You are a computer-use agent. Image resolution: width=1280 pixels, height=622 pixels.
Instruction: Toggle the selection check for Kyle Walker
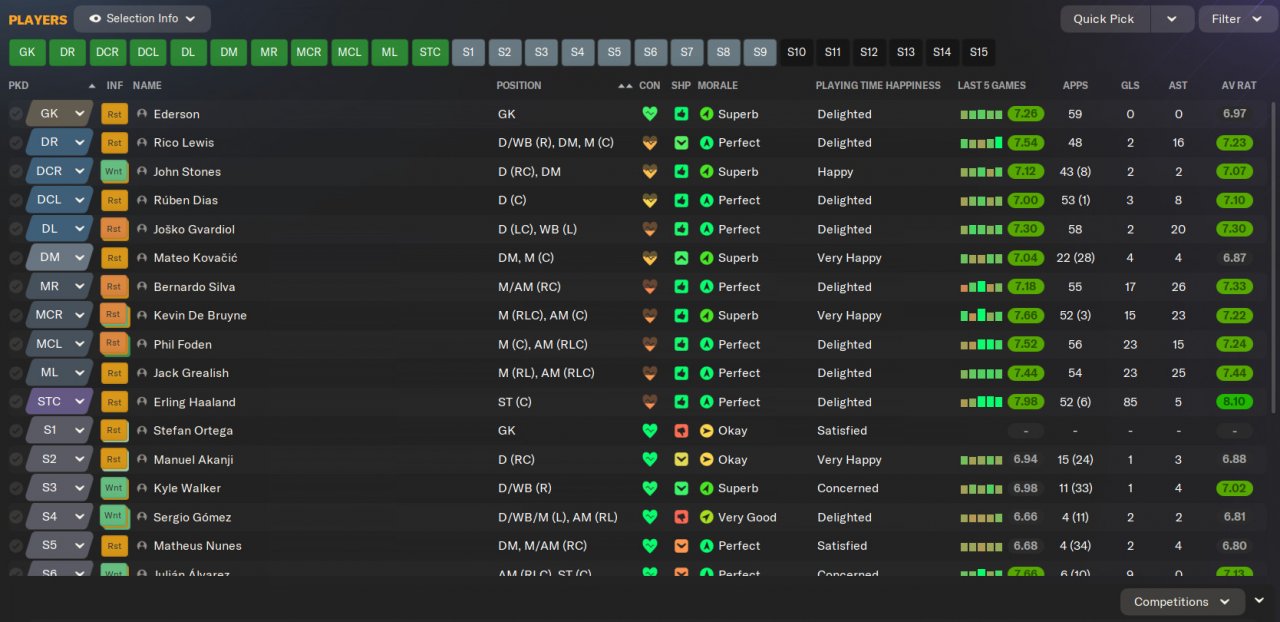pos(16,488)
